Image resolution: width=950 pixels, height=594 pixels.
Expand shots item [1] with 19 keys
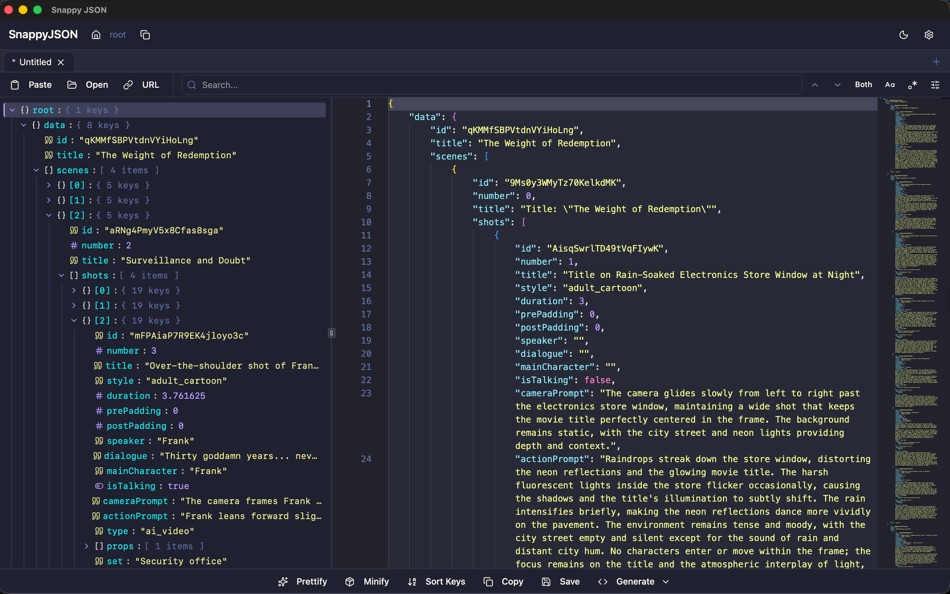pyautogui.click(x=74, y=305)
